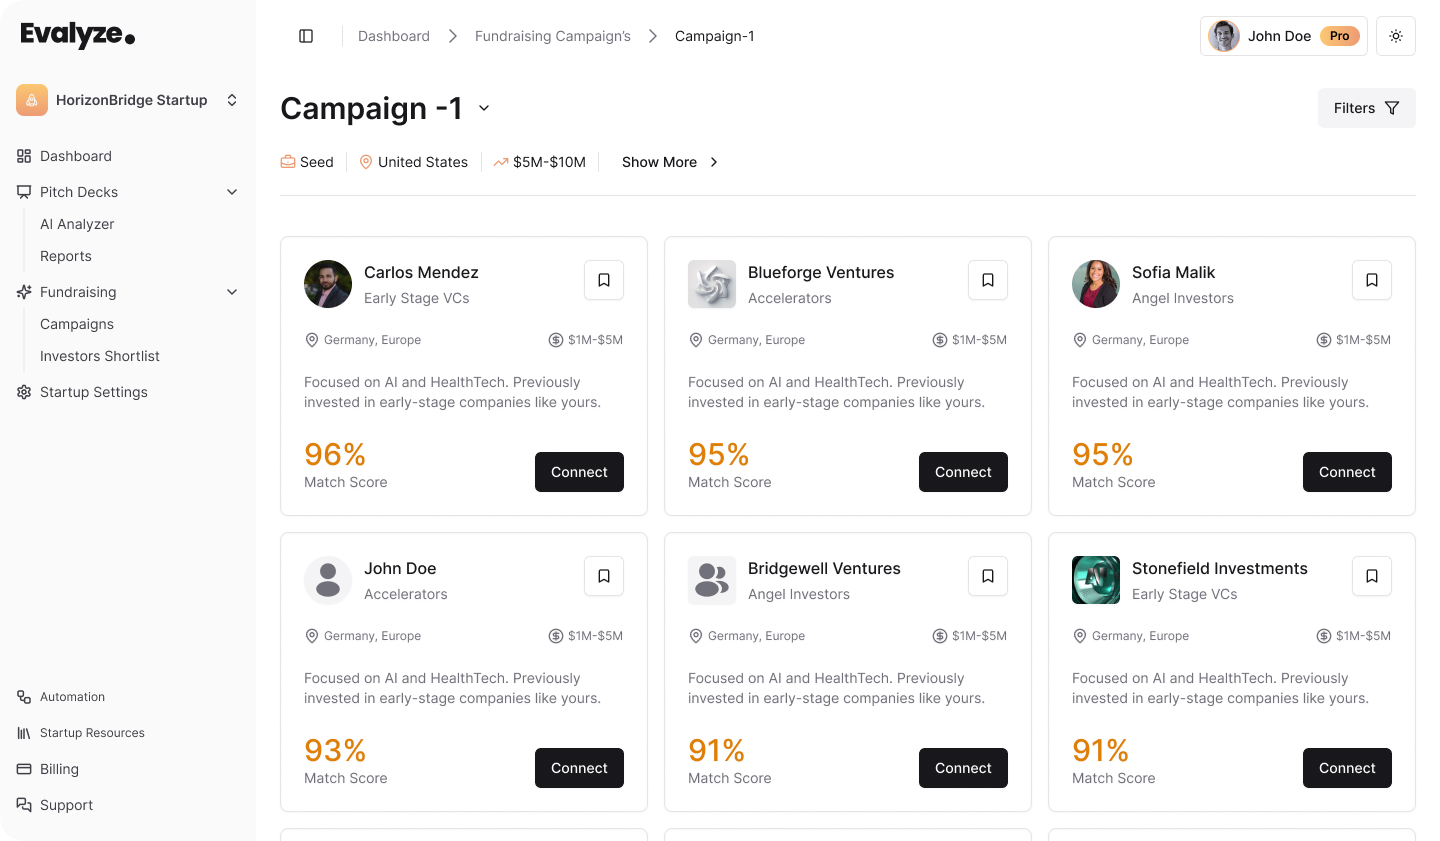Switch theme with the sun icon
This screenshot has width=1440, height=841.
coord(1395,36)
